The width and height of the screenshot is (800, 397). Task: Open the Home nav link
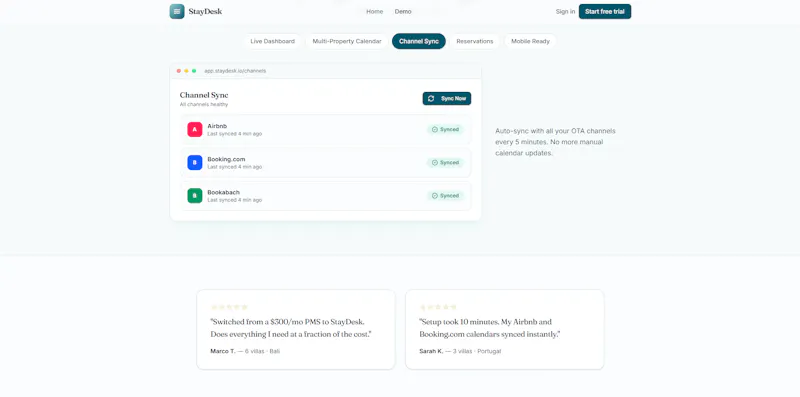coord(374,11)
